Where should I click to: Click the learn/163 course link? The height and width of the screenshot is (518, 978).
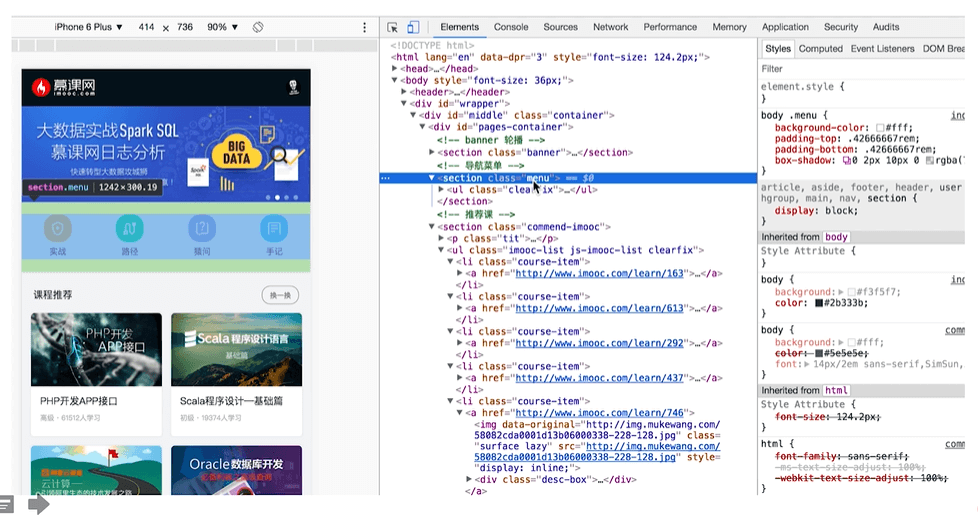click(x=599, y=273)
